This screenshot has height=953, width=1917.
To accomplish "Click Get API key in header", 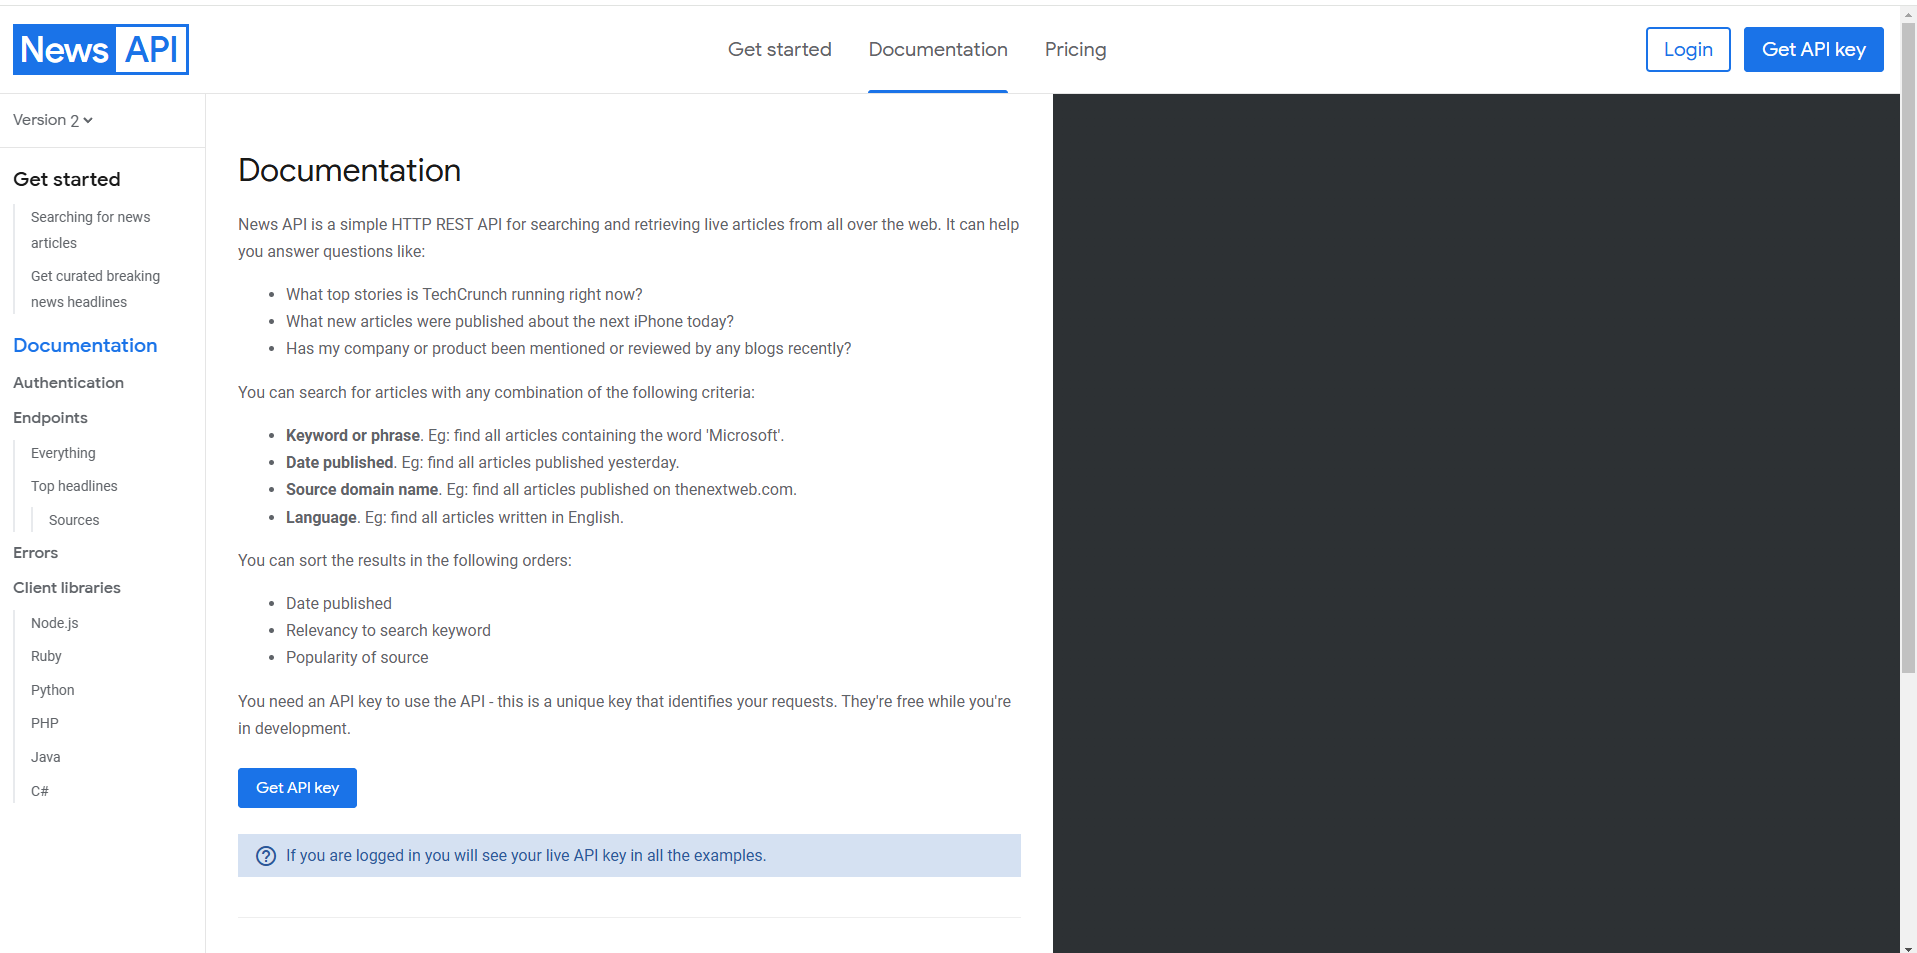I will [1813, 50].
